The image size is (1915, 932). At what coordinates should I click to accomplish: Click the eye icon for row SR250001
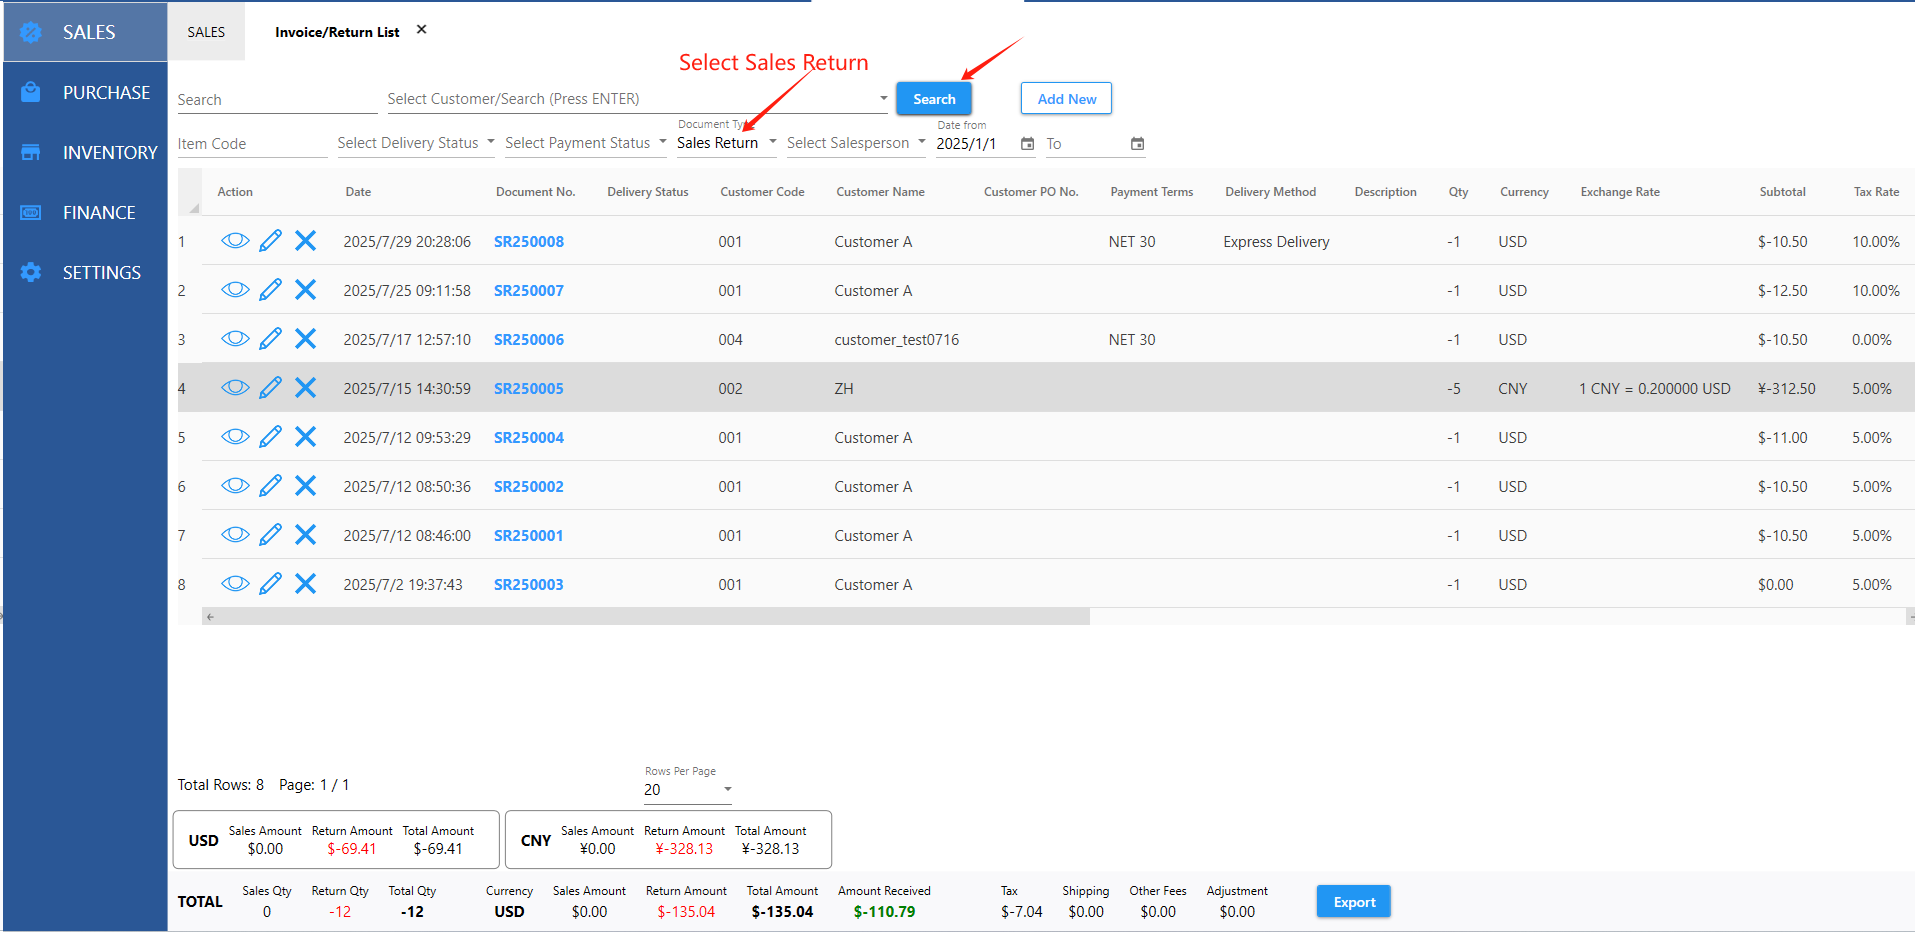235,535
